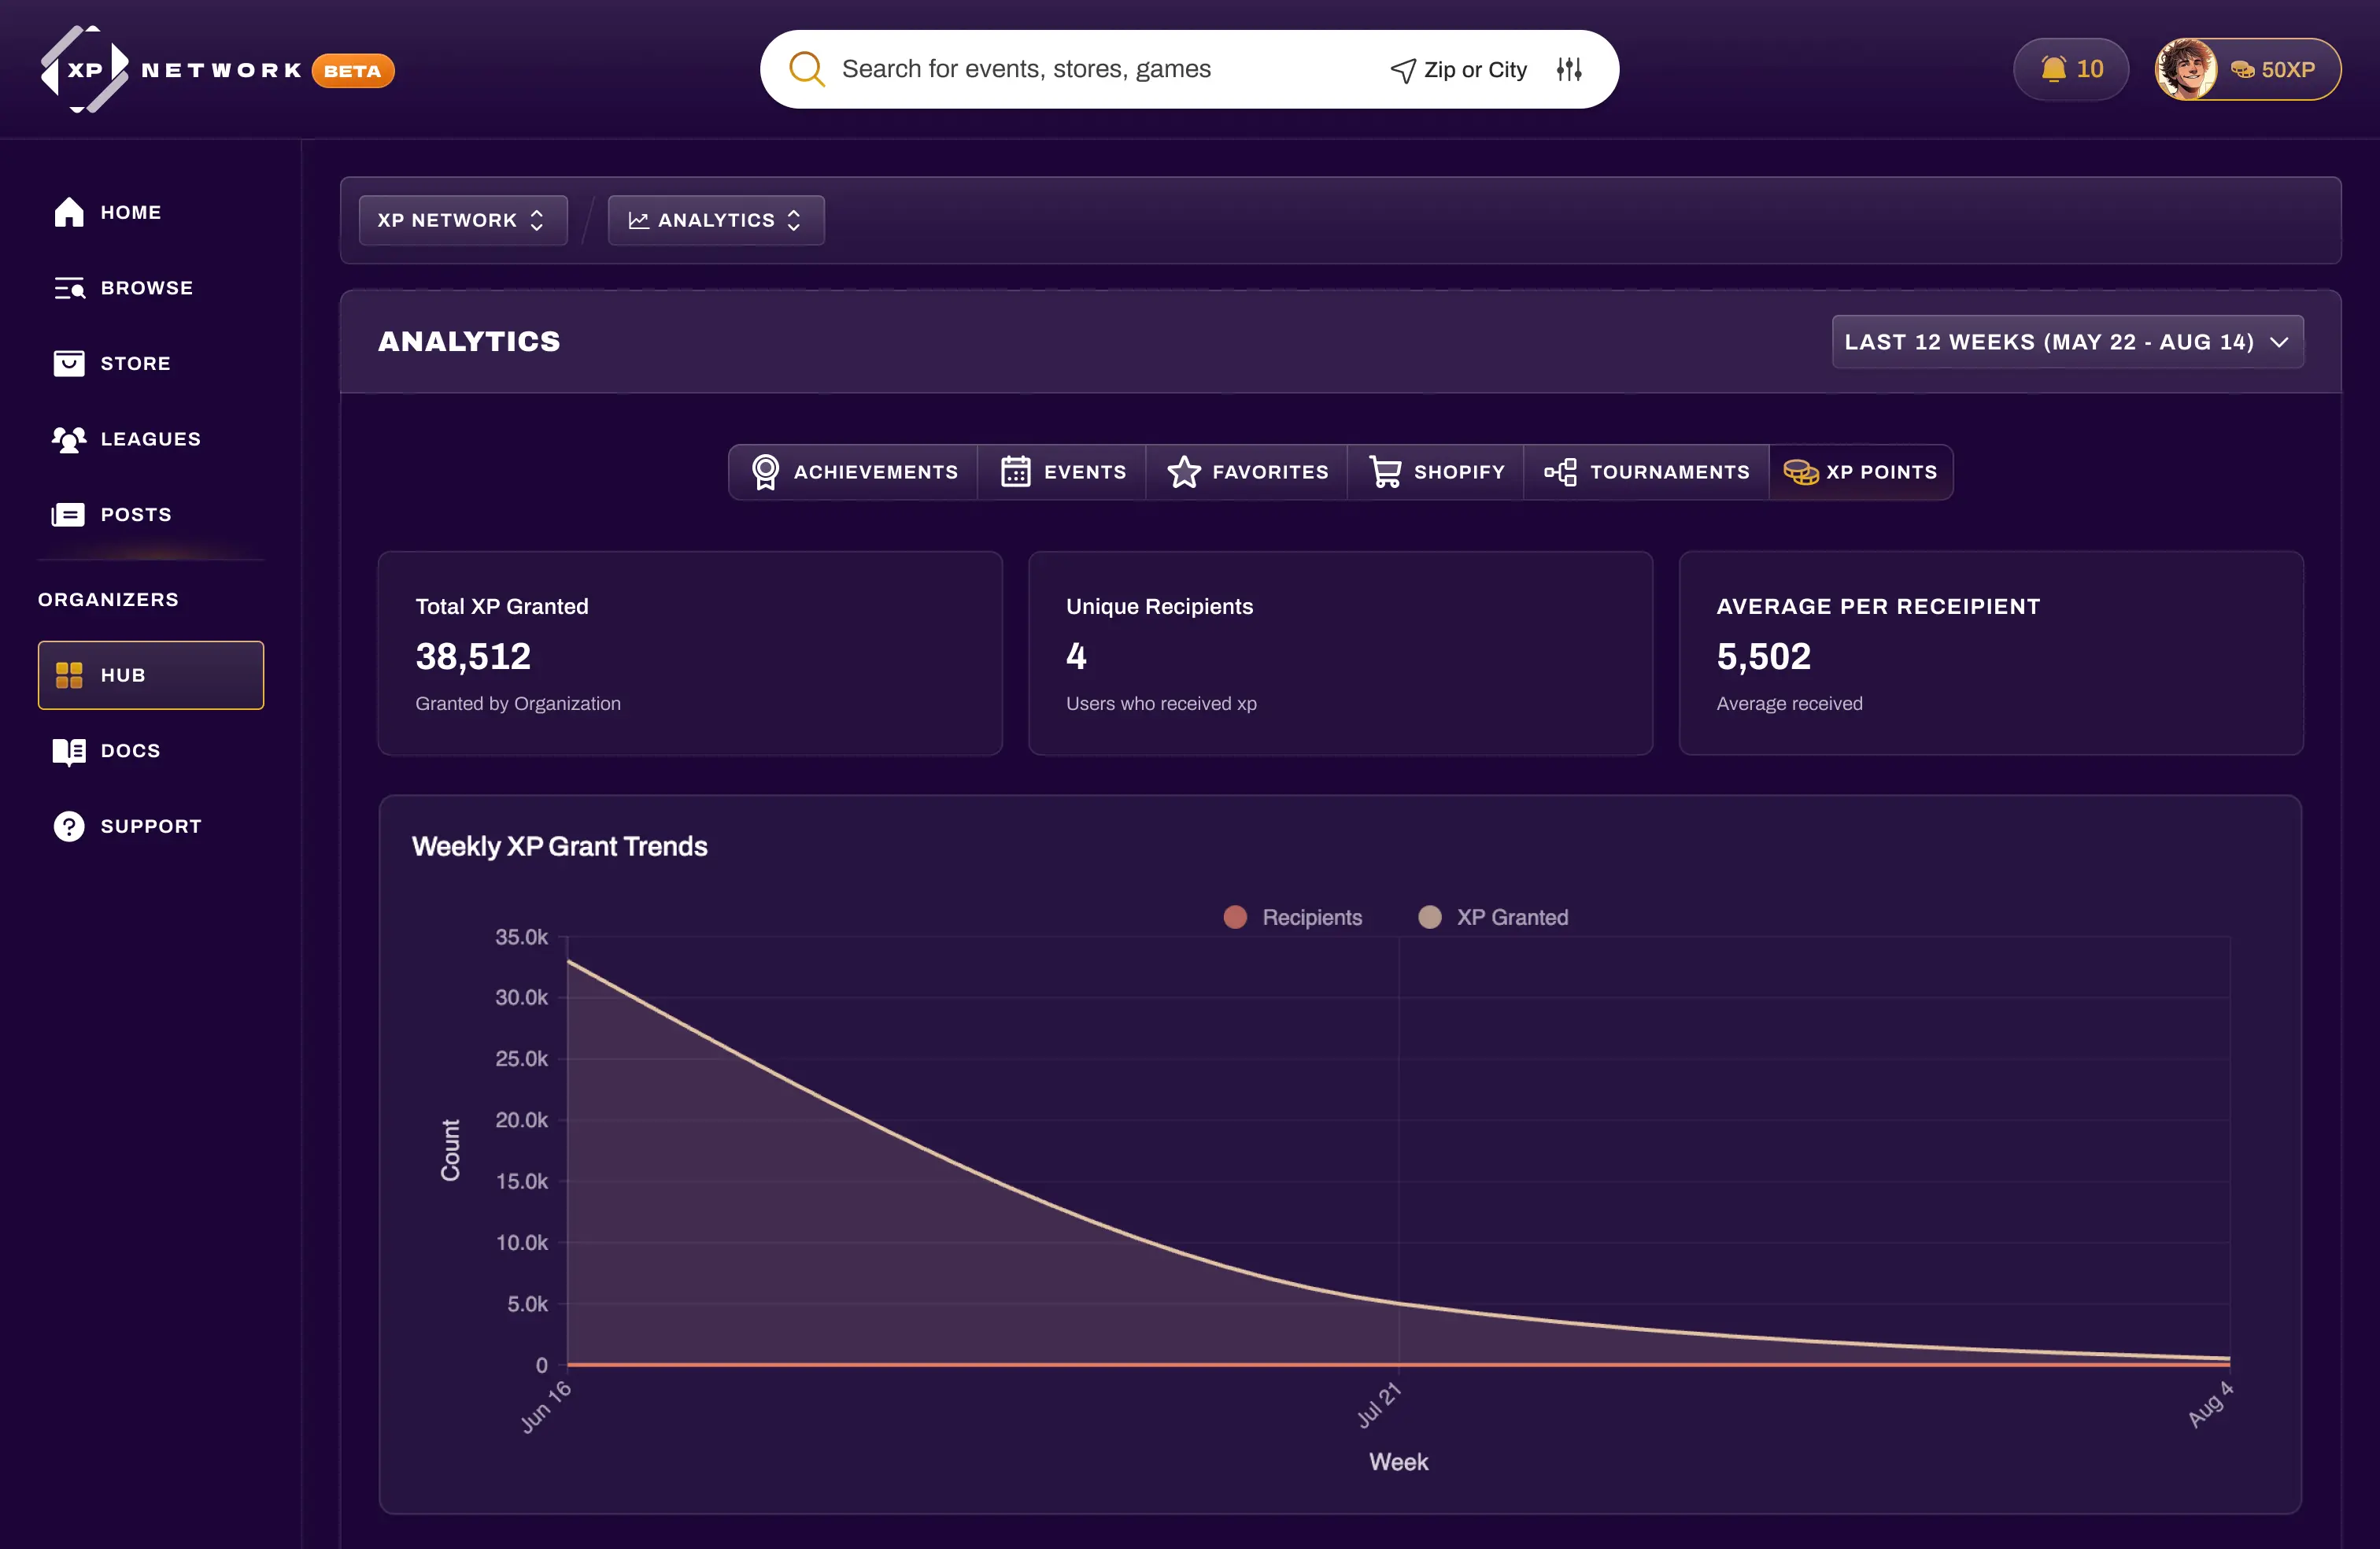
Task: Open the Analytics breadcrumb dropdown
Action: click(715, 219)
